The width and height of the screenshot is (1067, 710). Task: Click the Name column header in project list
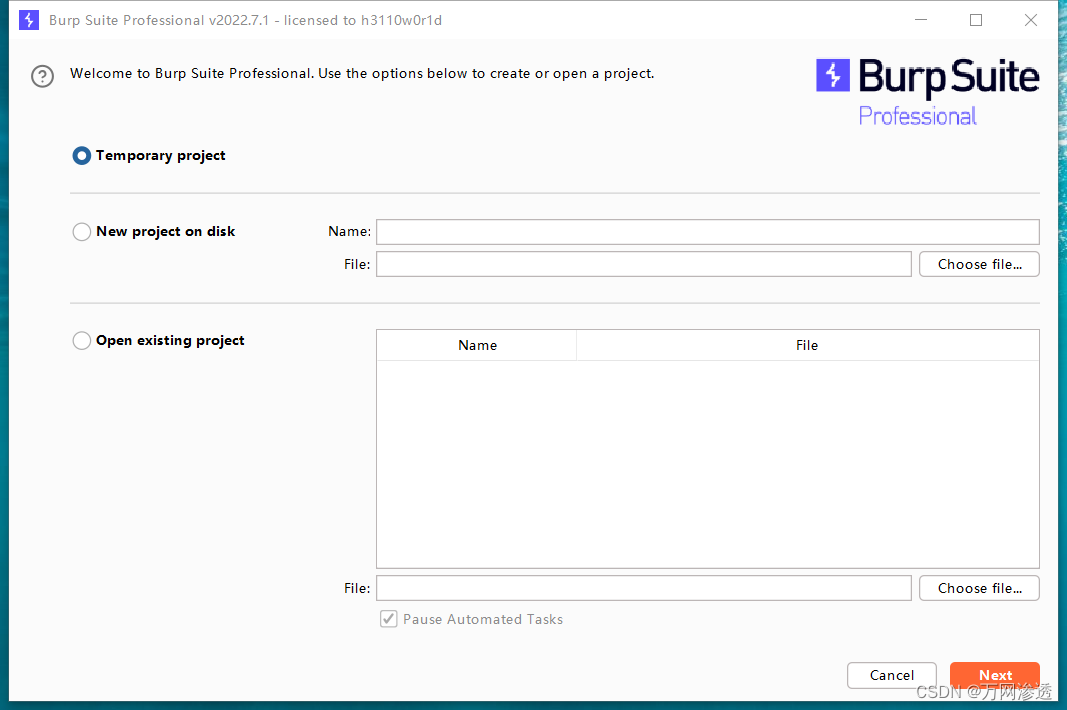477,345
